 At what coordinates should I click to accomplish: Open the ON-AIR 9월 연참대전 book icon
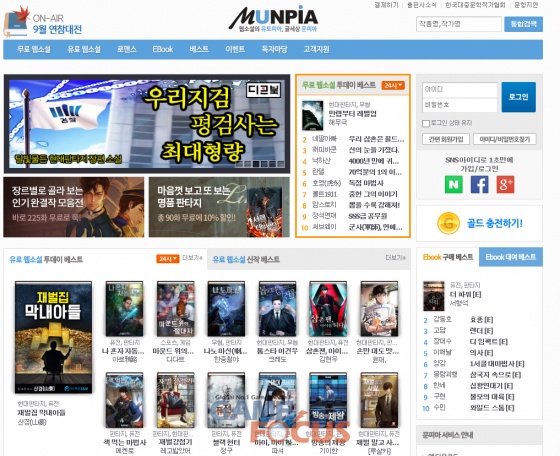pyautogui.click(x=16, y=22)
